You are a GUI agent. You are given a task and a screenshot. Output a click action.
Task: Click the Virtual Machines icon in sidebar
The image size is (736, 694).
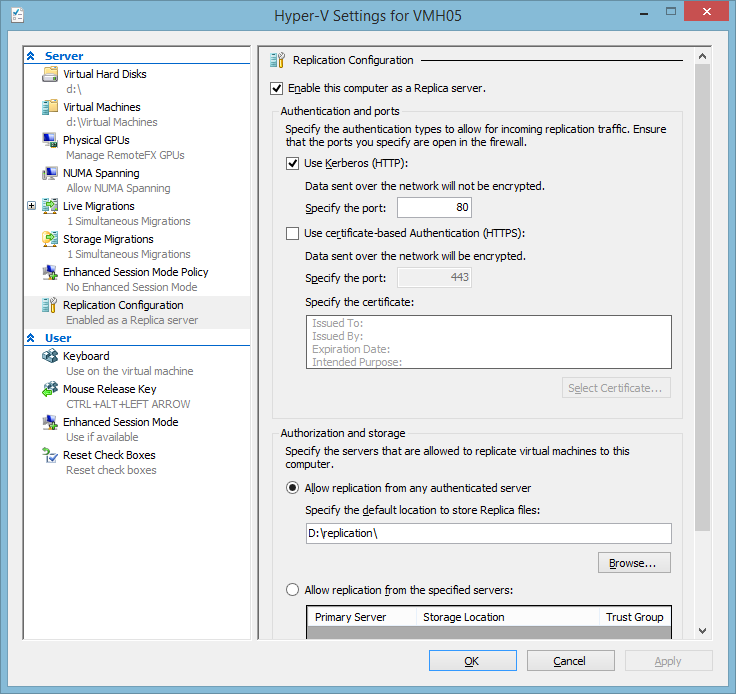tap(50, 108)
